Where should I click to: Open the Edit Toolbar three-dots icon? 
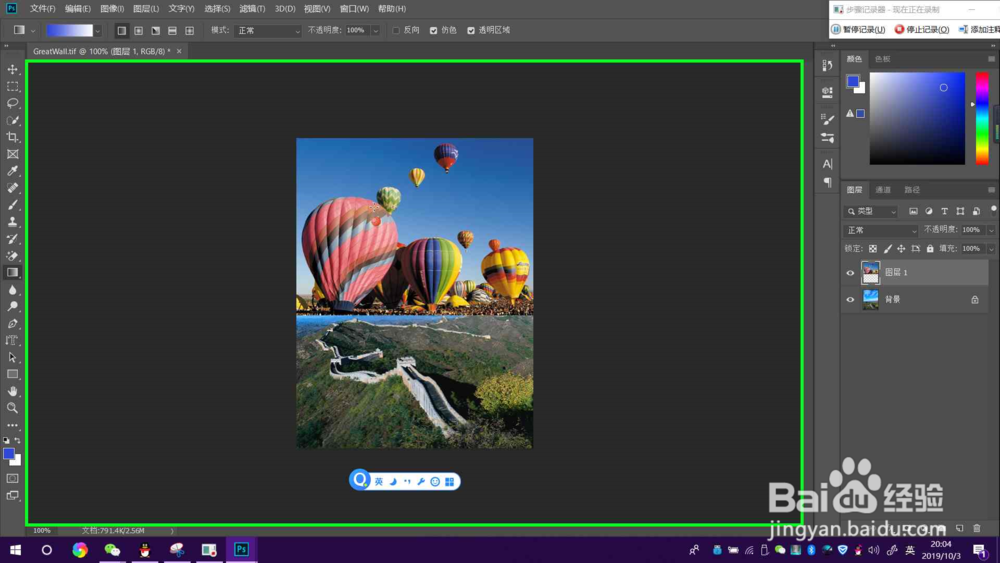pyautogui.click(x=12, y=425)
